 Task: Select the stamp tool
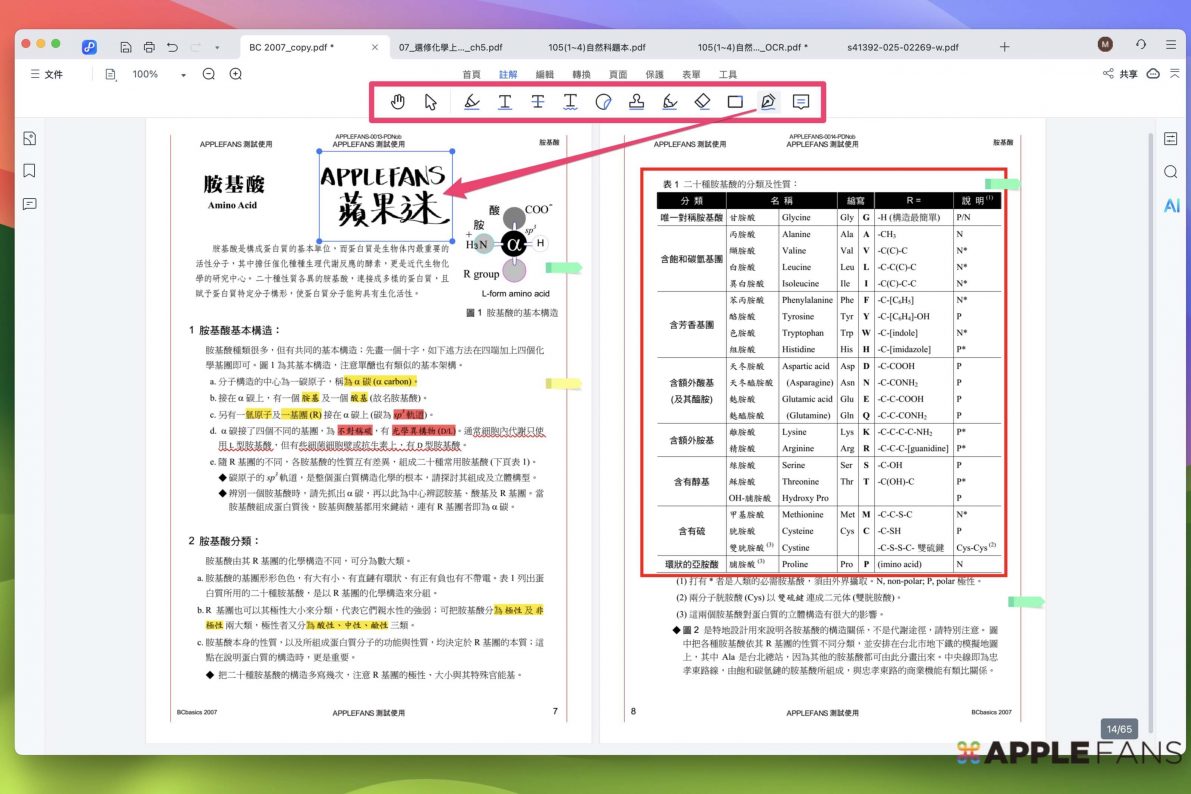click(635, 102)
